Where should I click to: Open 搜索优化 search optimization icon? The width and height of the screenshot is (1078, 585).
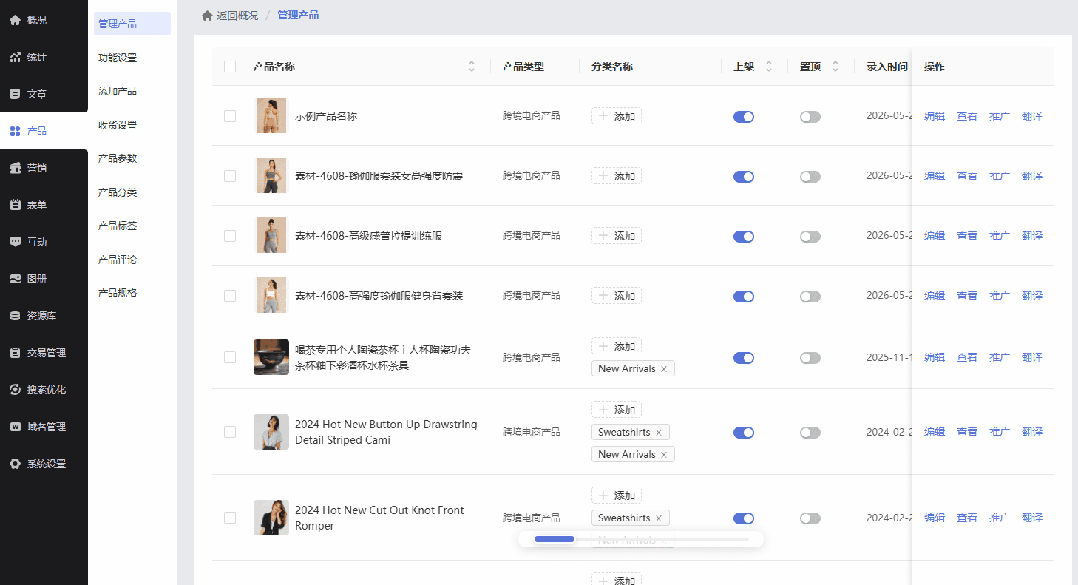click(x=15, y=390)
